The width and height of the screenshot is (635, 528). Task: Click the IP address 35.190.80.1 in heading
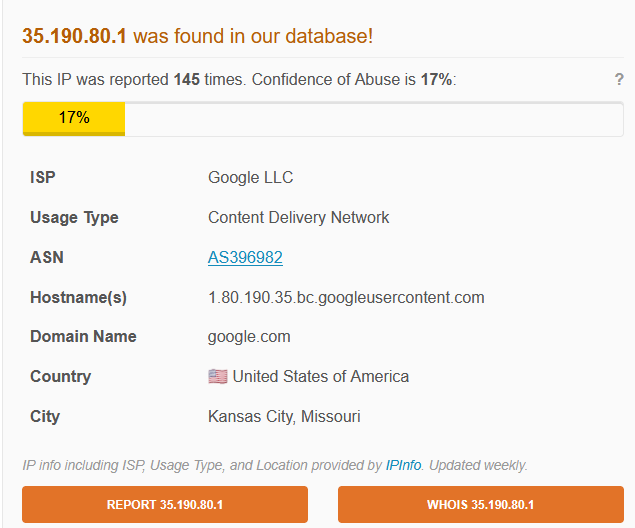pyautogui.click(x=75, y=37)
